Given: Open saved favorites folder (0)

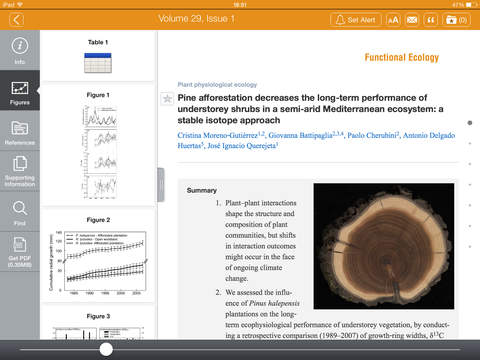Looking at the screenshot, I should pos(456,20).
